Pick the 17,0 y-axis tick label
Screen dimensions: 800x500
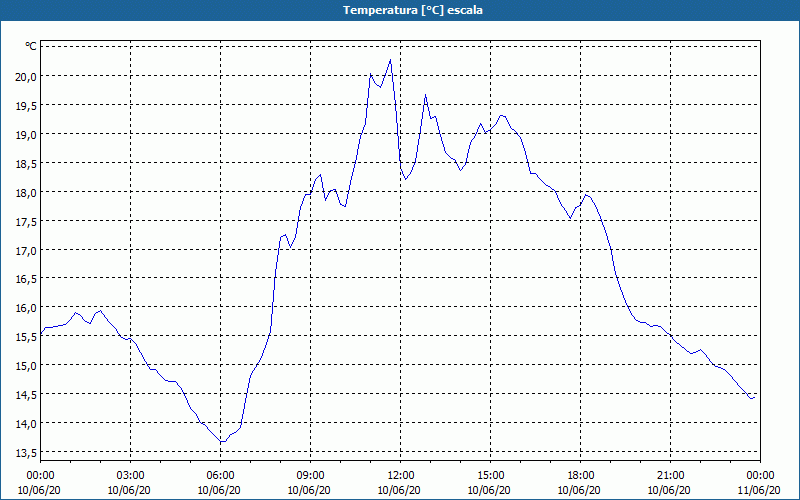(27, 251)
